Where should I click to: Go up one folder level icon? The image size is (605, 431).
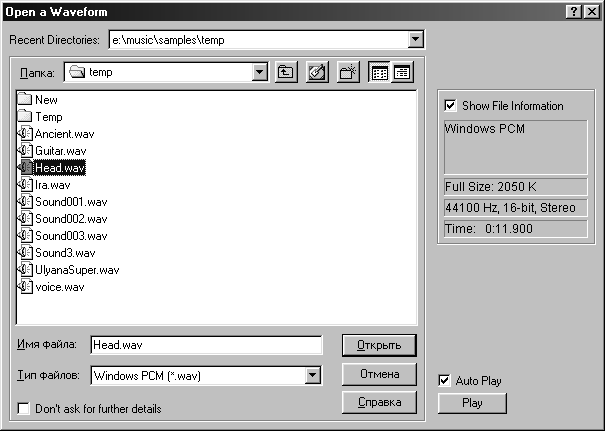[x=286, y=72]
